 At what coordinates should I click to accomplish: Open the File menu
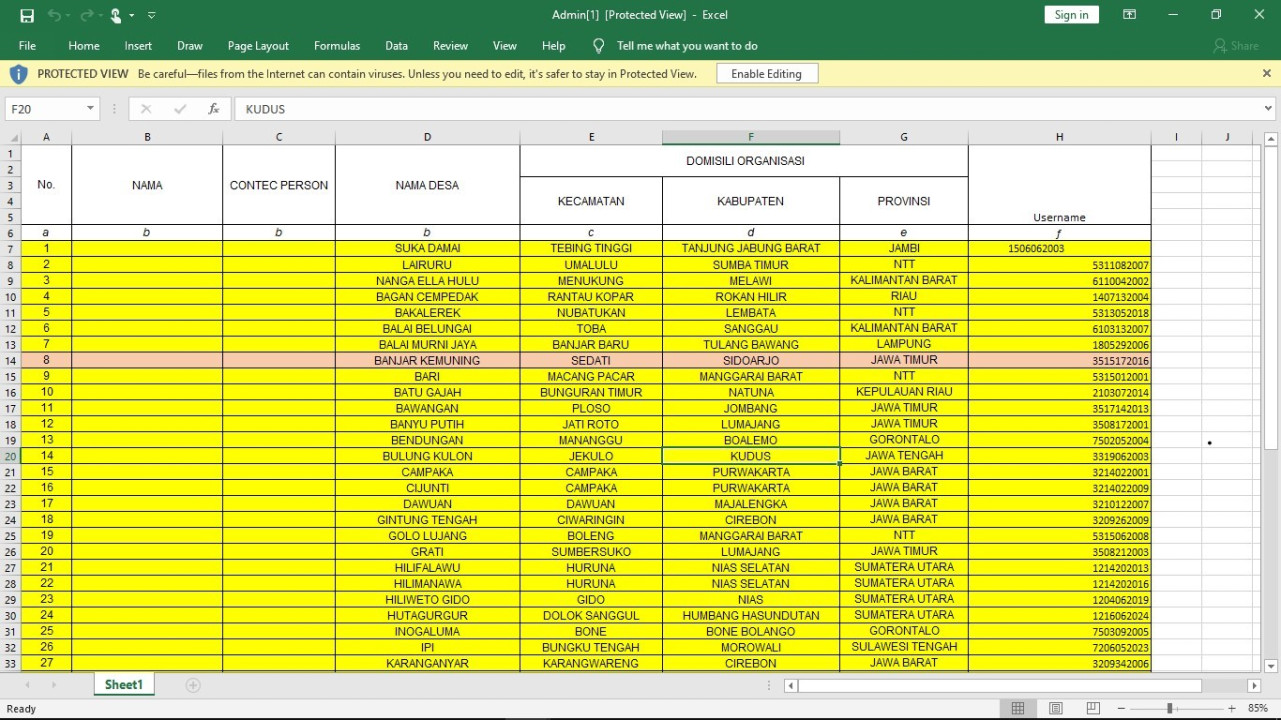pyautogui.click(x=27, y=46)
